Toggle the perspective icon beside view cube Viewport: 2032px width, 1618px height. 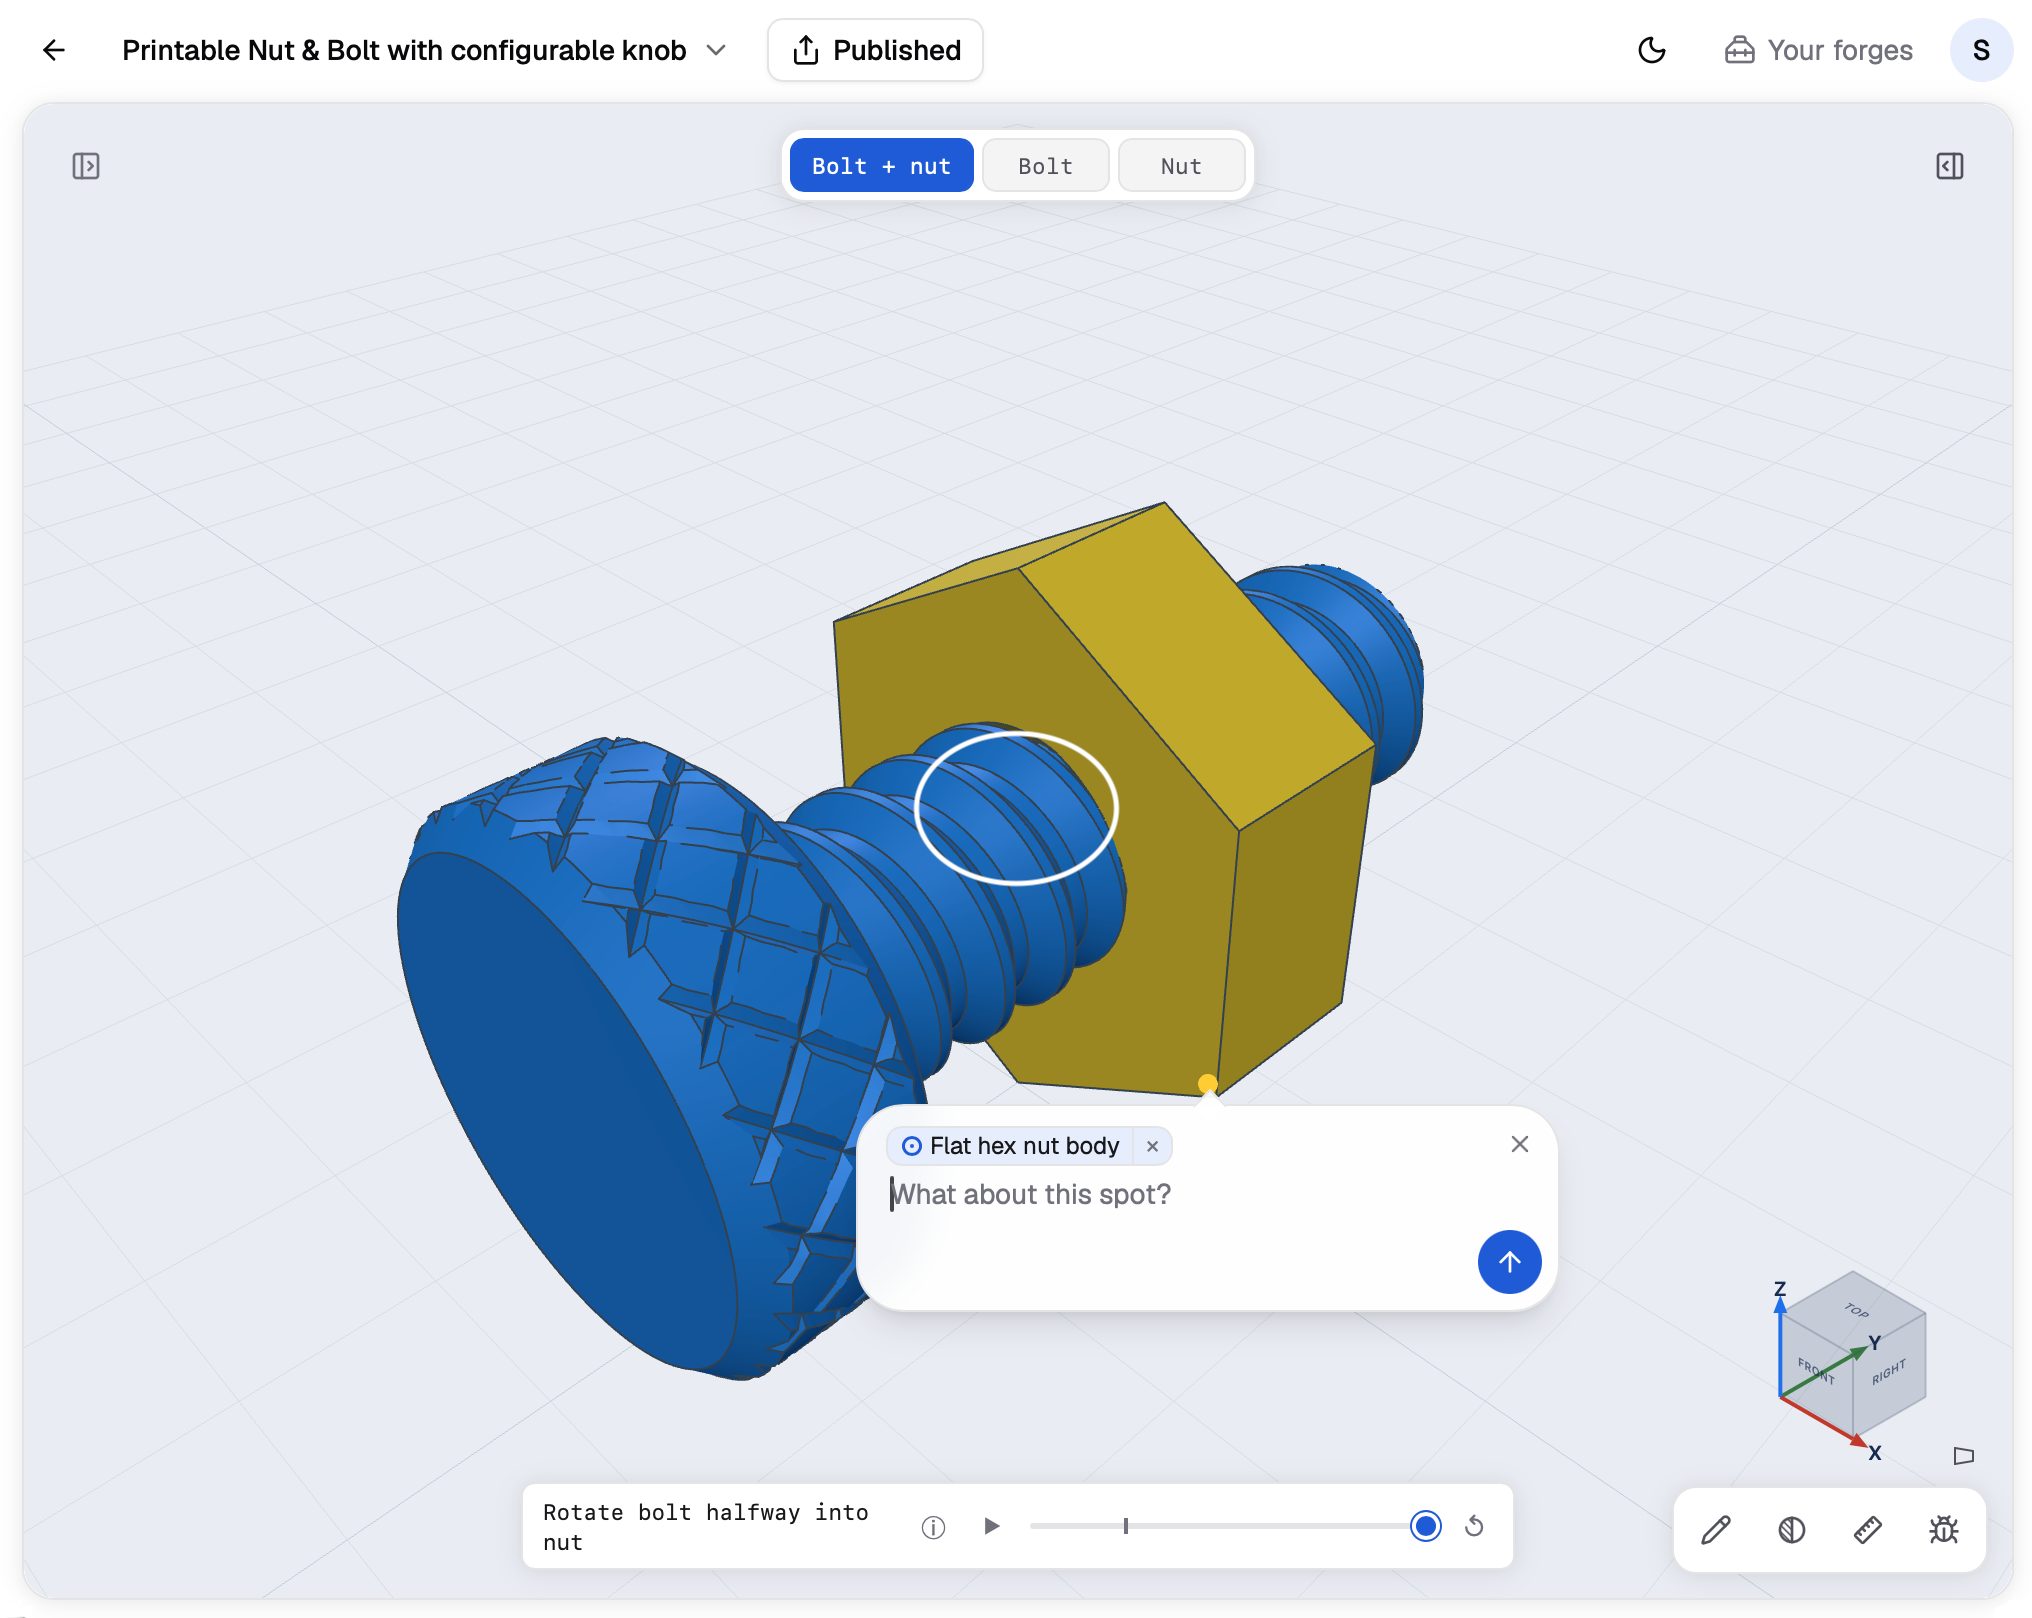click(1964, 1456)
